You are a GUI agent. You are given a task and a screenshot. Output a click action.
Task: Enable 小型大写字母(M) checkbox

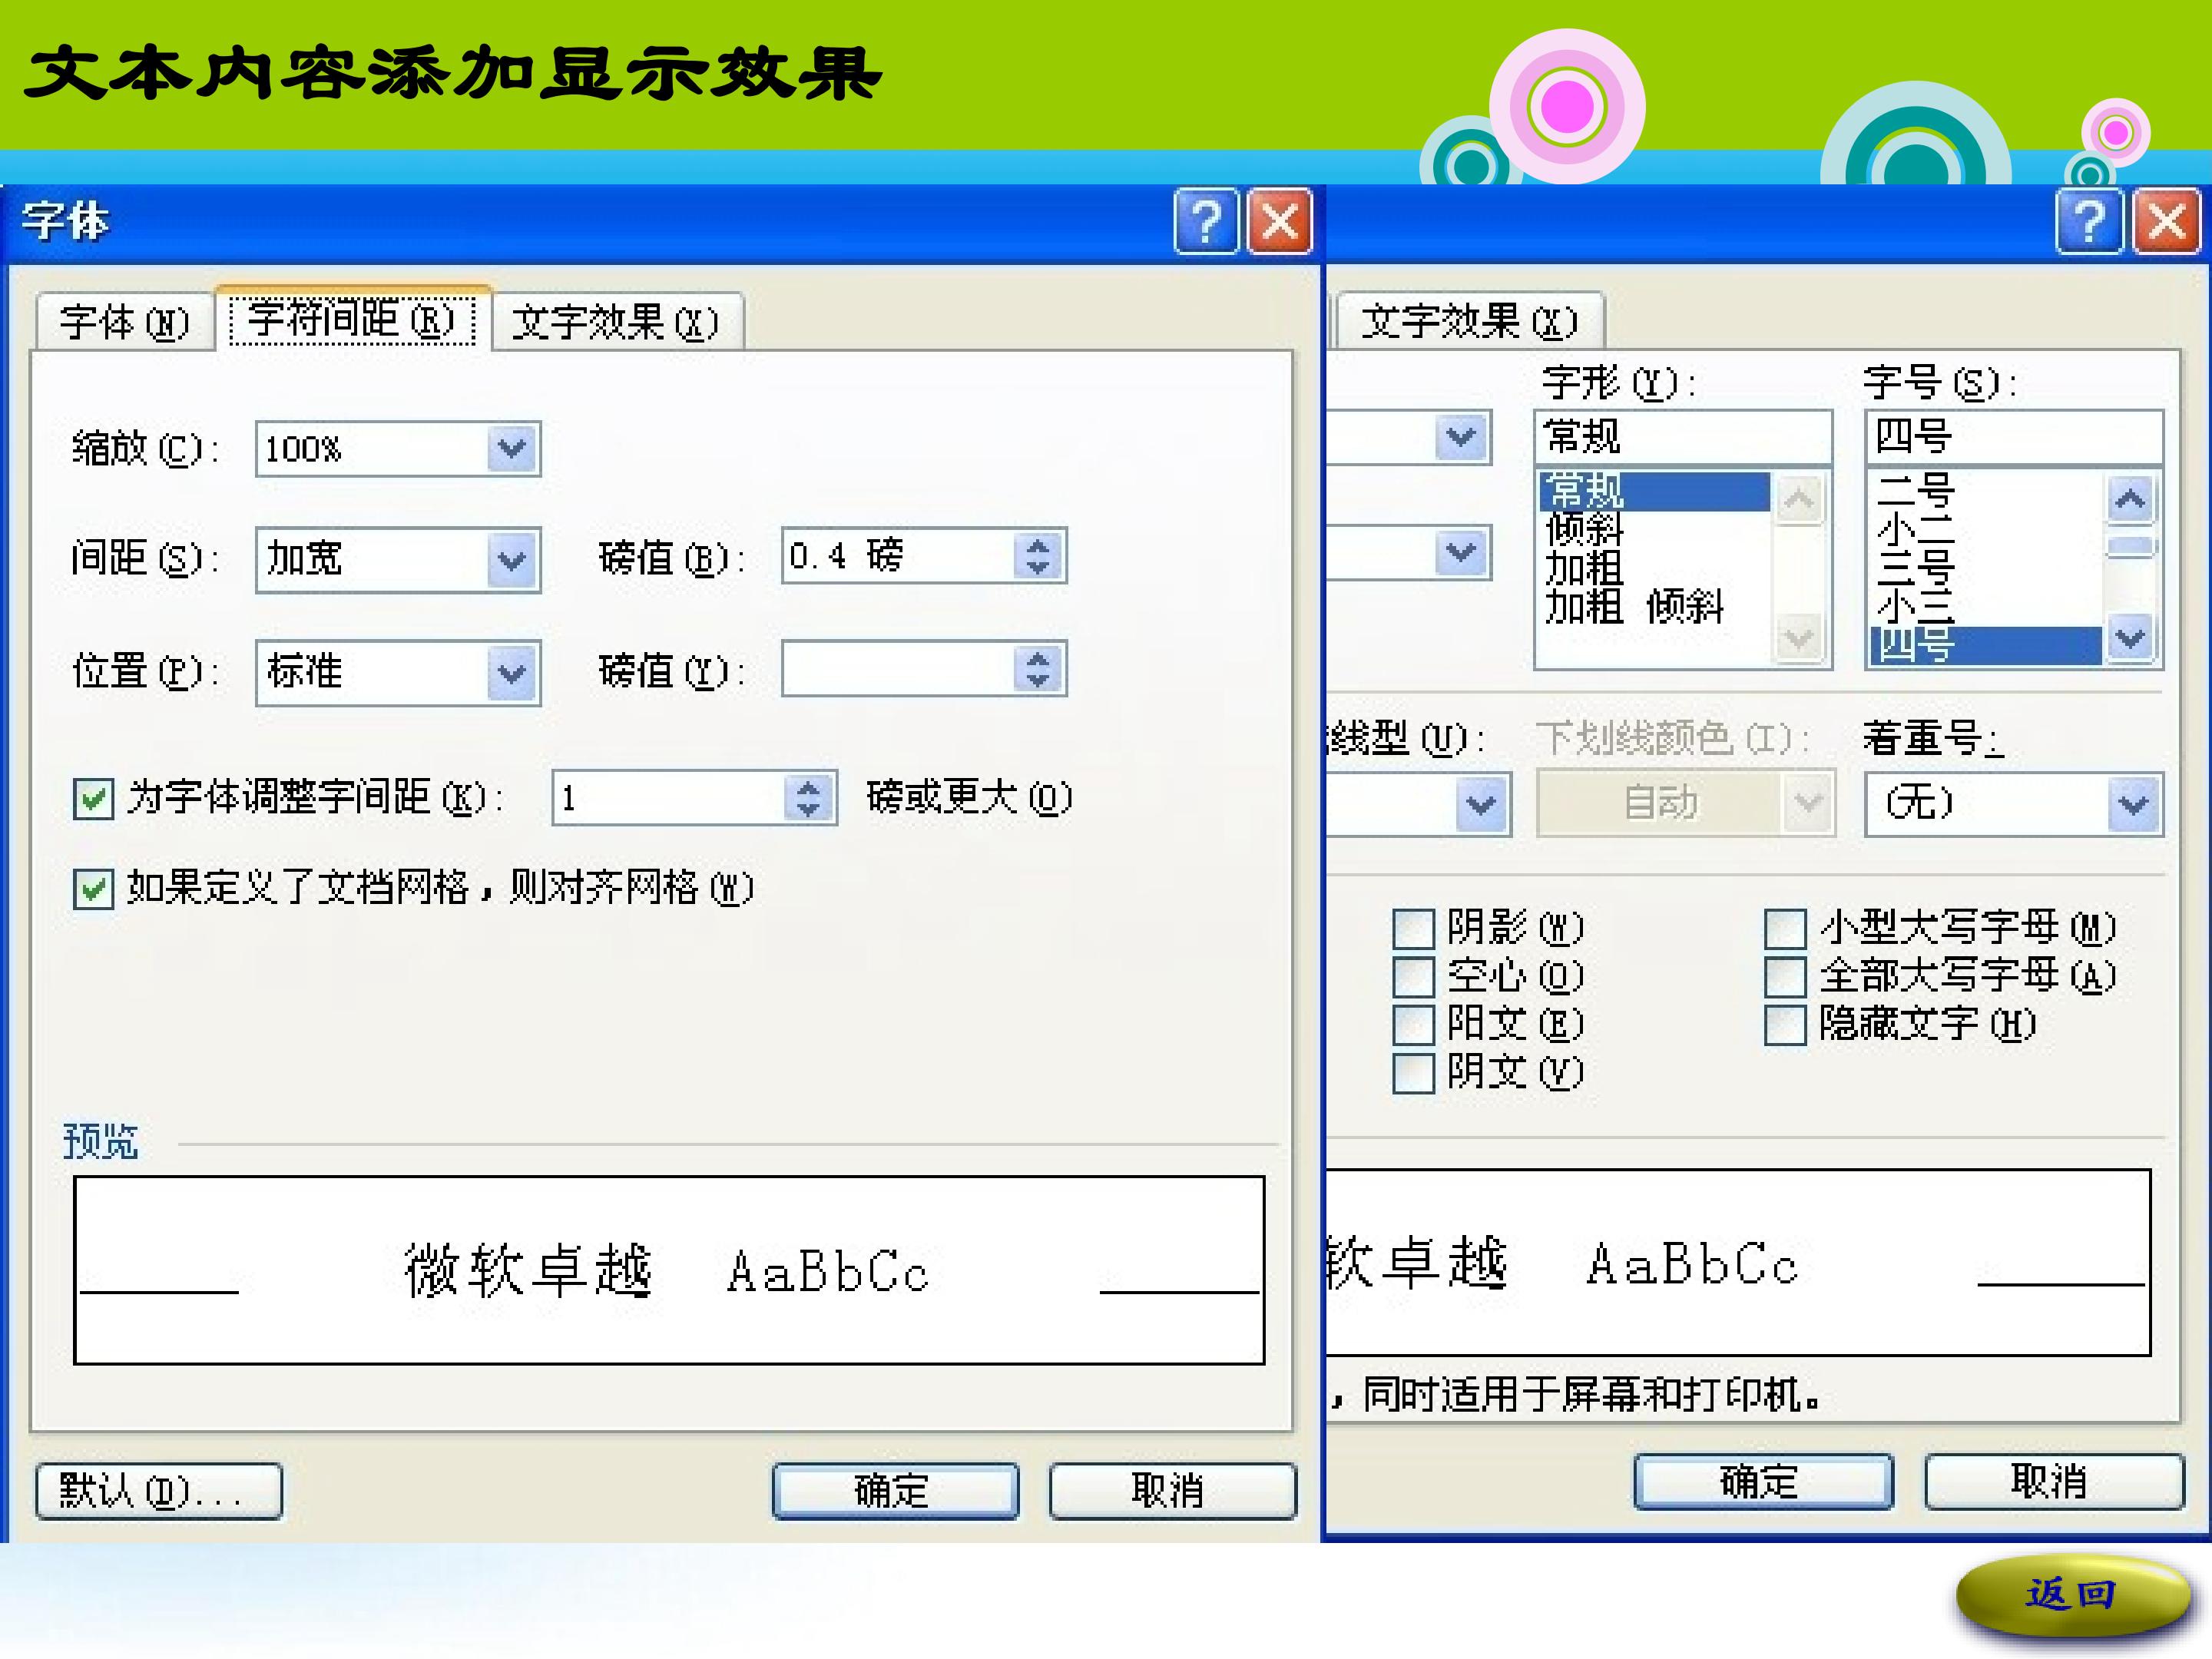click(x=1785, y=928)
